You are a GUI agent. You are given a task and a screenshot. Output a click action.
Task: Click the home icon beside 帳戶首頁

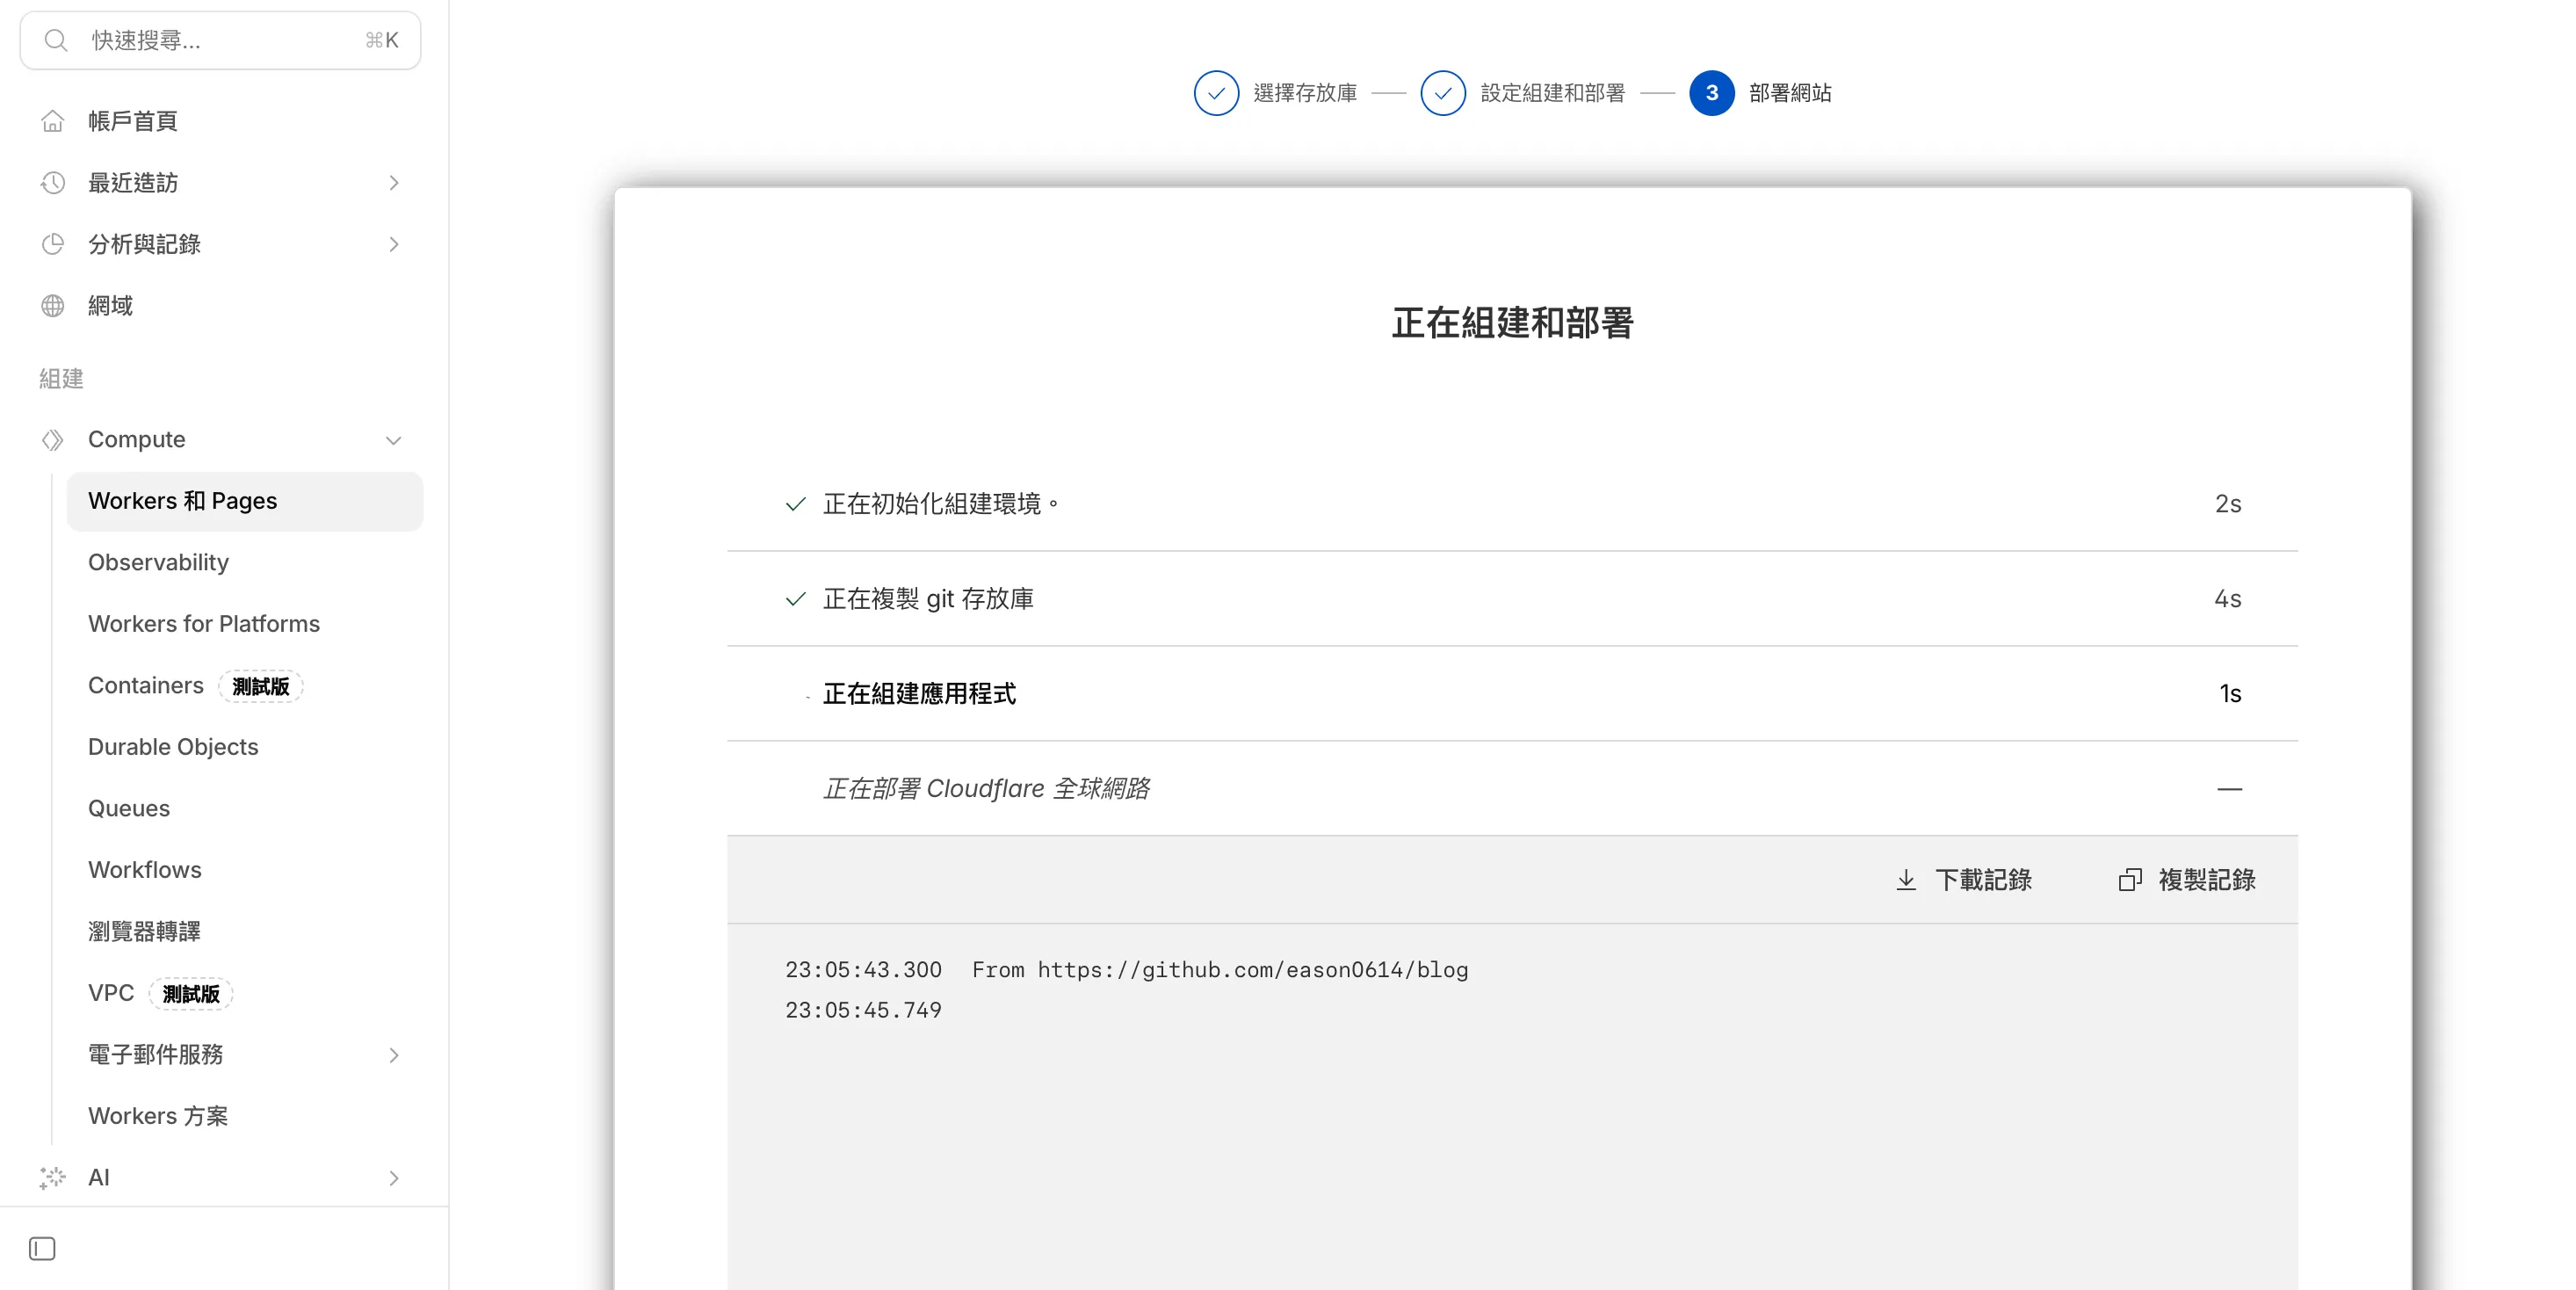53,121
